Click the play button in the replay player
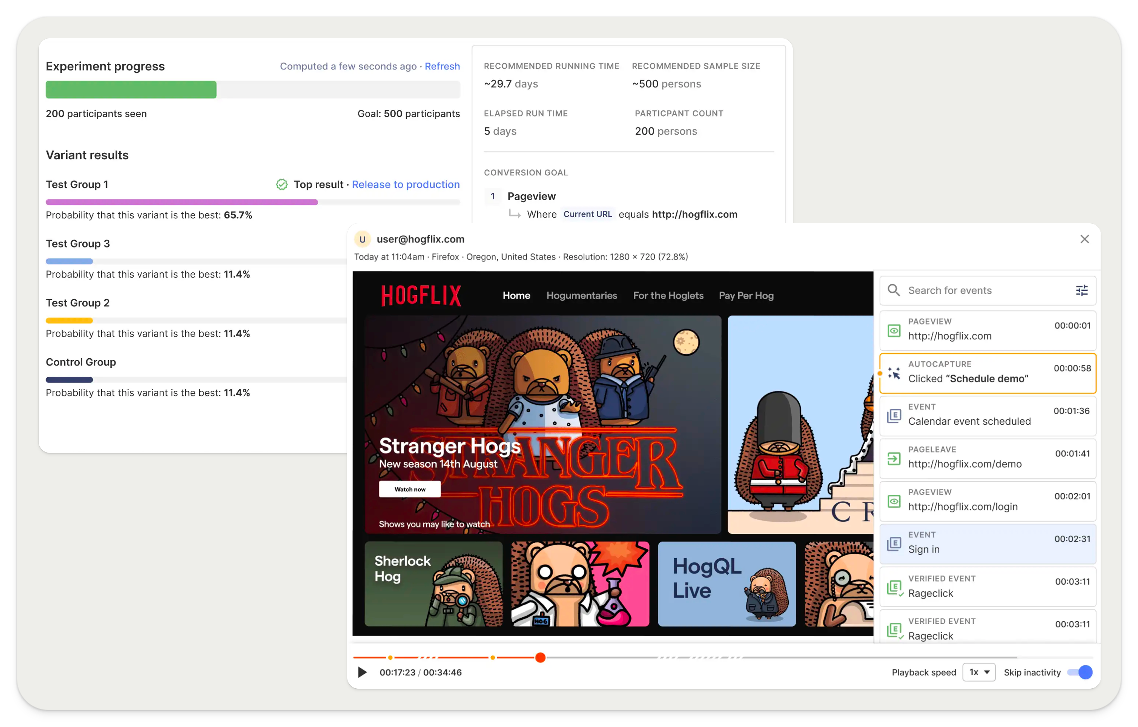Viewport: 1138px width, 727px height. [x=362, y=673]
